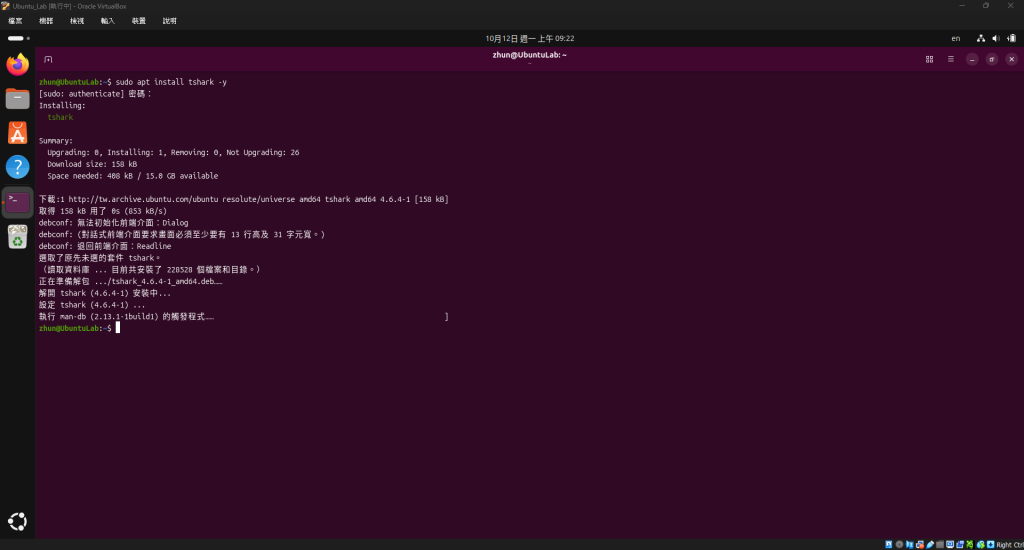Viewport: 1024px width, 550px height.
Task: Open the terminal hamburger menu
Action: point(951,59)
